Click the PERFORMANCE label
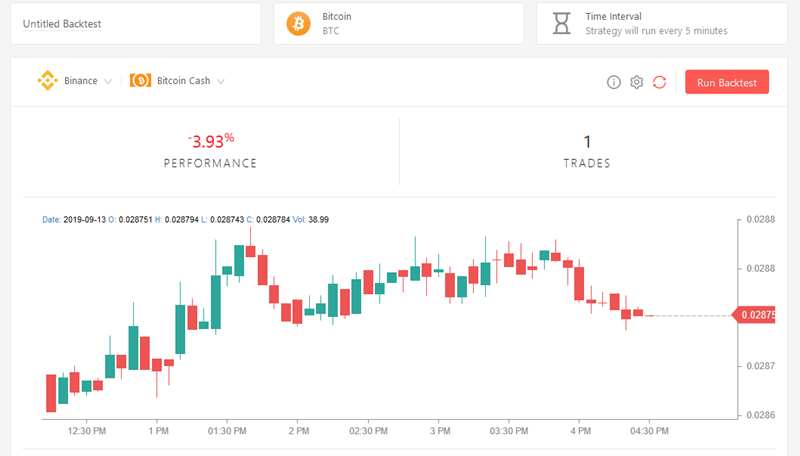This screenshot has width=800, height=456. click(210, 163)
